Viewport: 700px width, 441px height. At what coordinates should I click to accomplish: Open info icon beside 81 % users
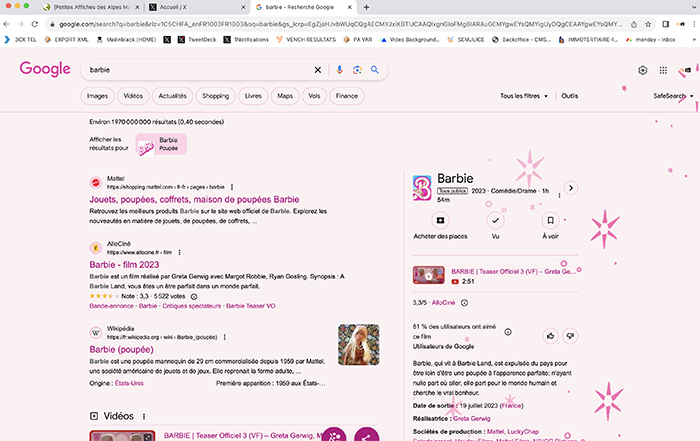[x=508, y=332]
